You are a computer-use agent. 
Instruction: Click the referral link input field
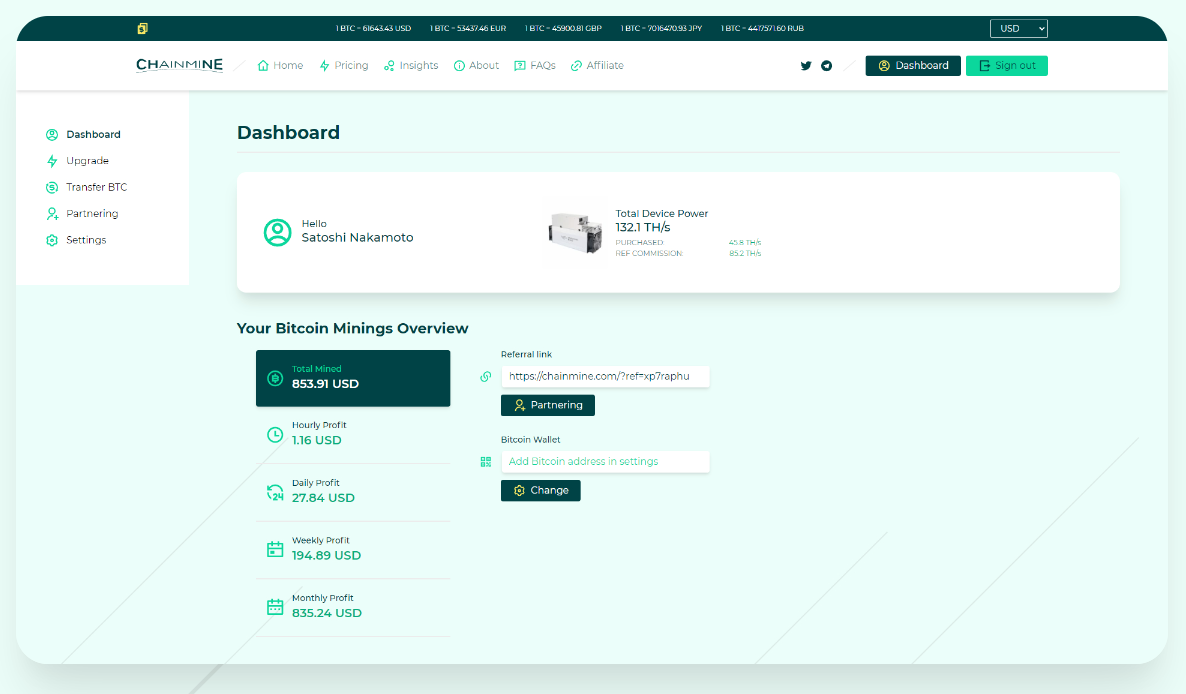[605, 376]
